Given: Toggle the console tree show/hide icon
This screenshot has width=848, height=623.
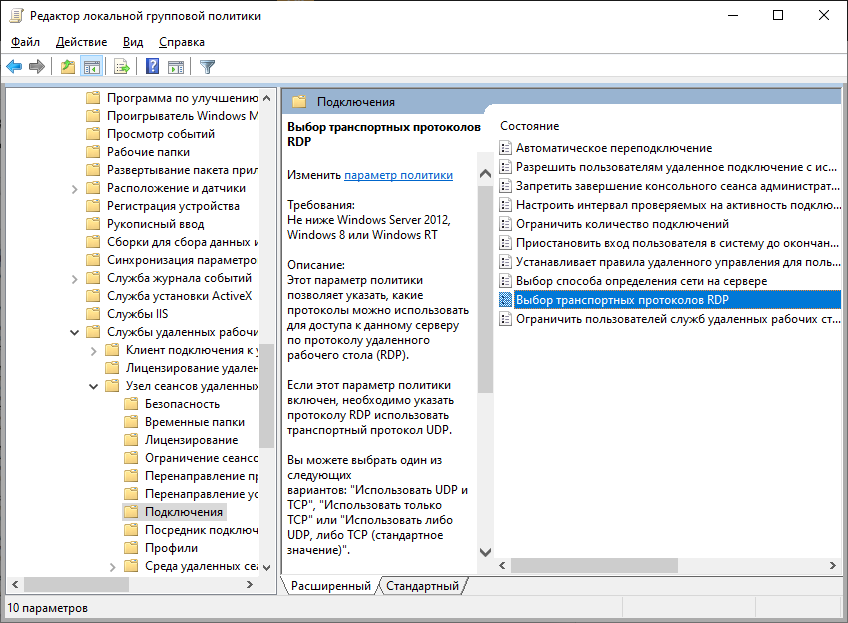Looking at the screenshot, I should (91, 67).
